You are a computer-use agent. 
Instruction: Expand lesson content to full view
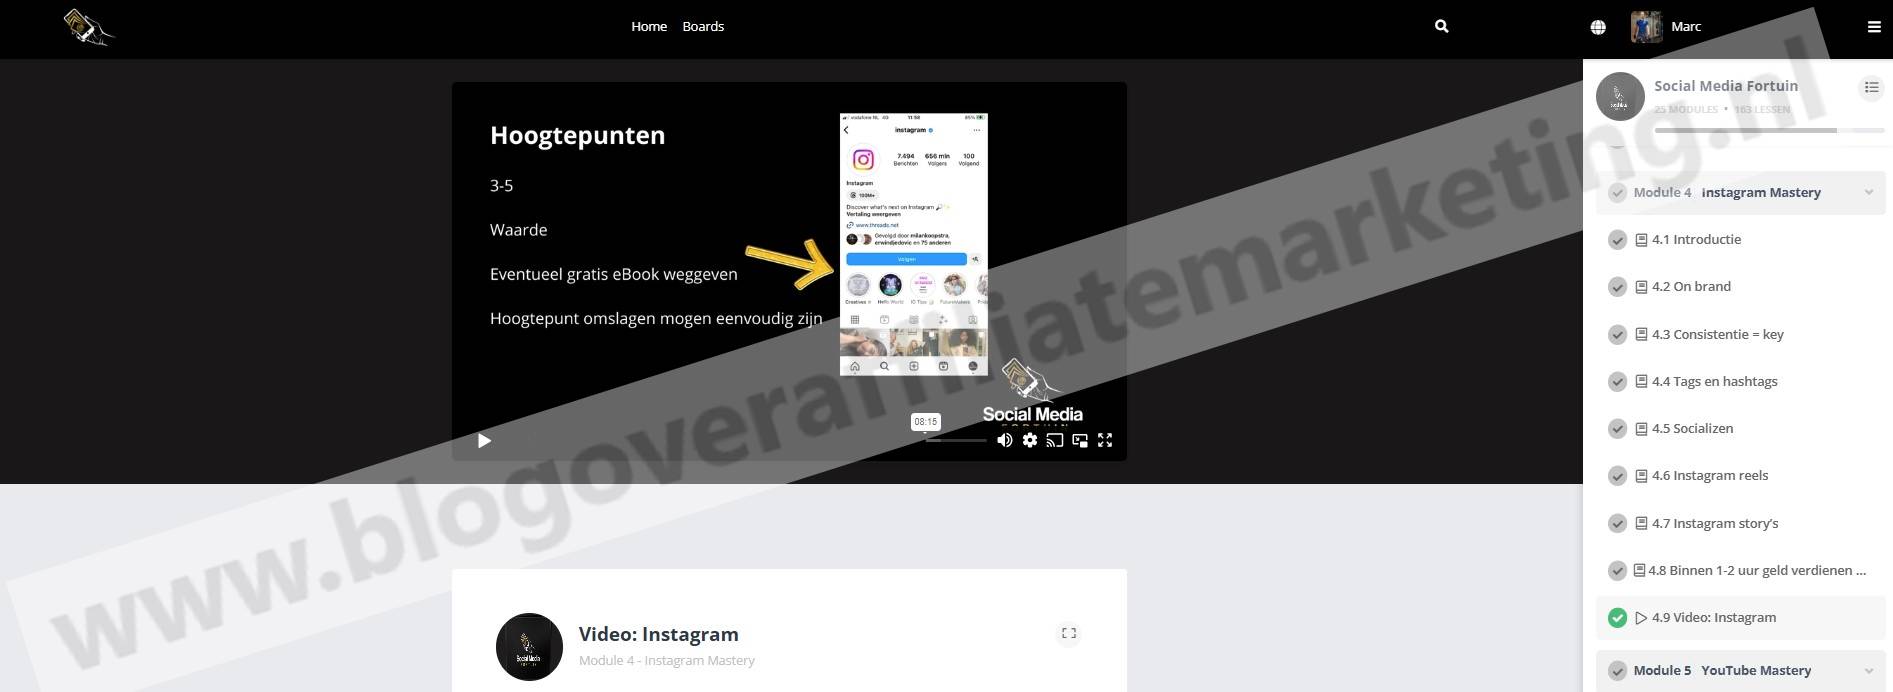1068,633
